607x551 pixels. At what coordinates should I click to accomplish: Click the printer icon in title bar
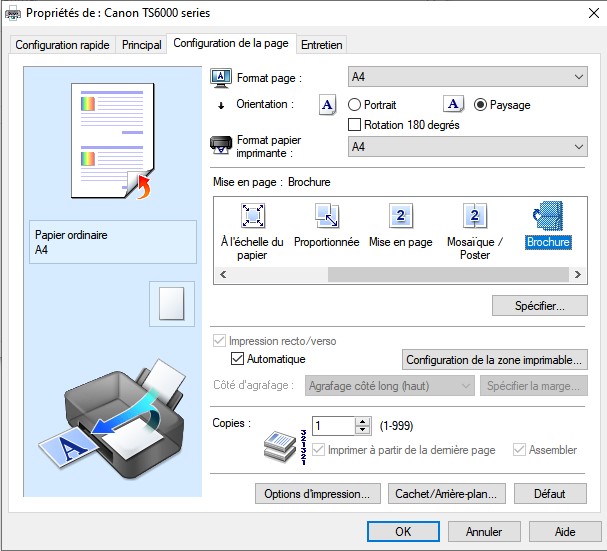pyautogui.click(x=13, y=14)
